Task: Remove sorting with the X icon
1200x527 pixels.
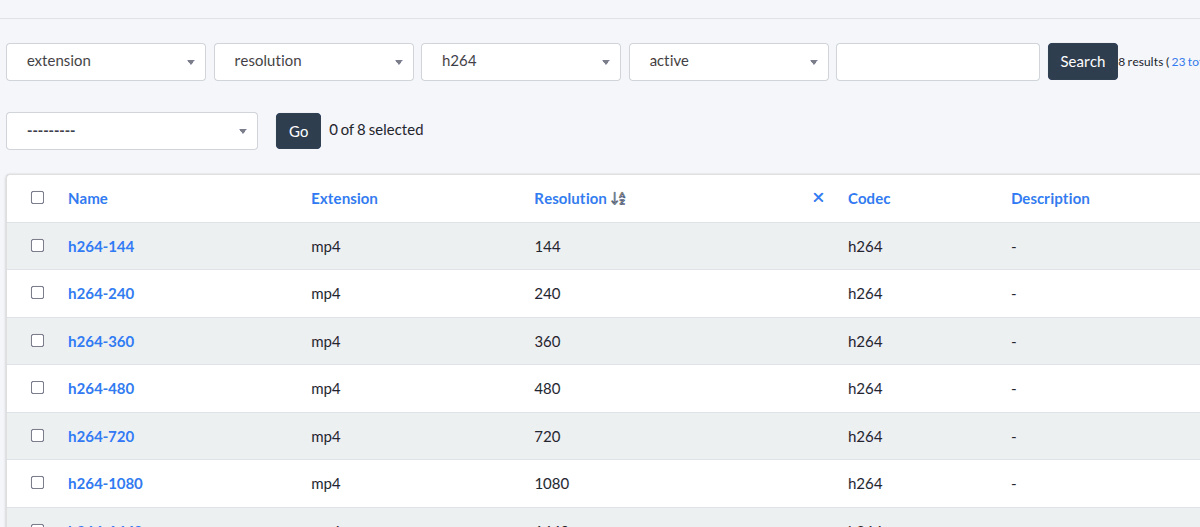Action: pyautogui.click(x=818, y=198)
